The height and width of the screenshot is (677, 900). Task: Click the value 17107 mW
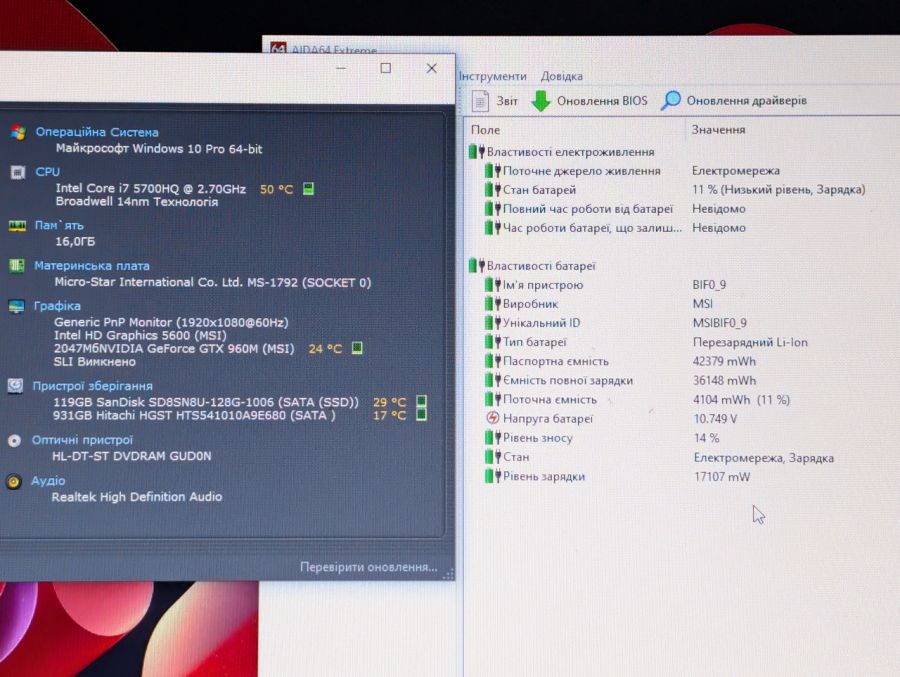coord(722,477)
